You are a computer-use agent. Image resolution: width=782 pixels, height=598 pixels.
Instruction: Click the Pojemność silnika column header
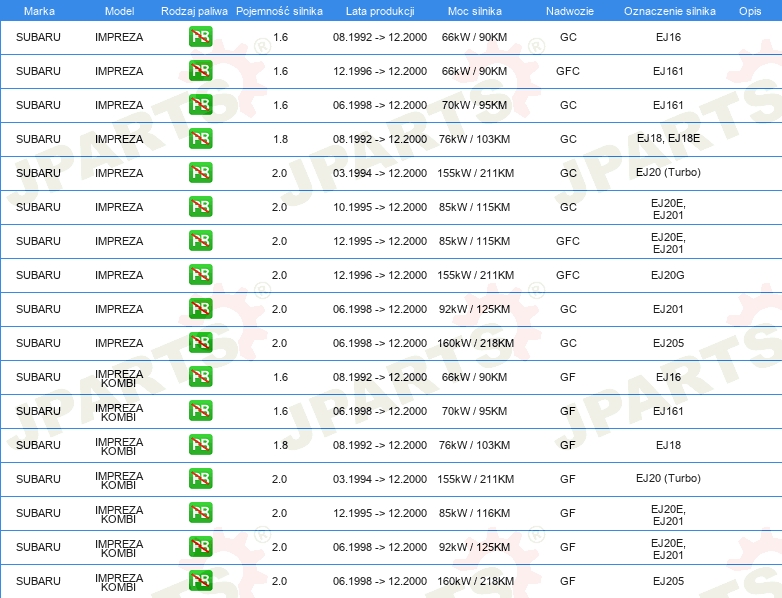click(279, 11)
